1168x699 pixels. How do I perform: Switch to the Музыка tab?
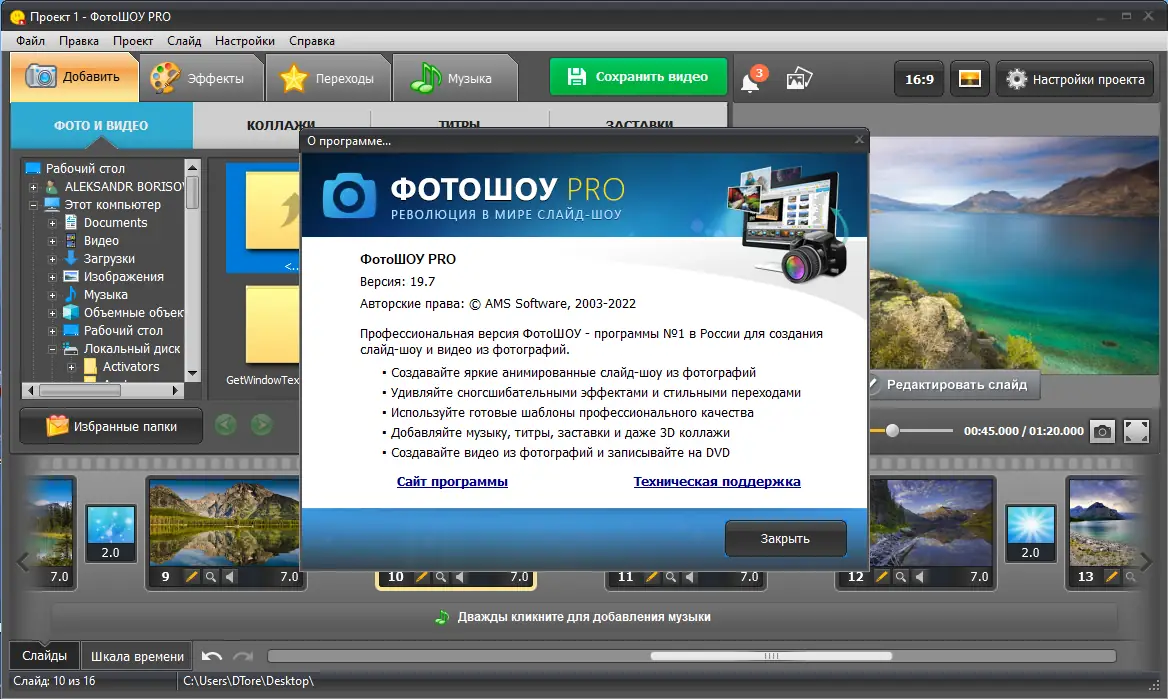[454, 78]
